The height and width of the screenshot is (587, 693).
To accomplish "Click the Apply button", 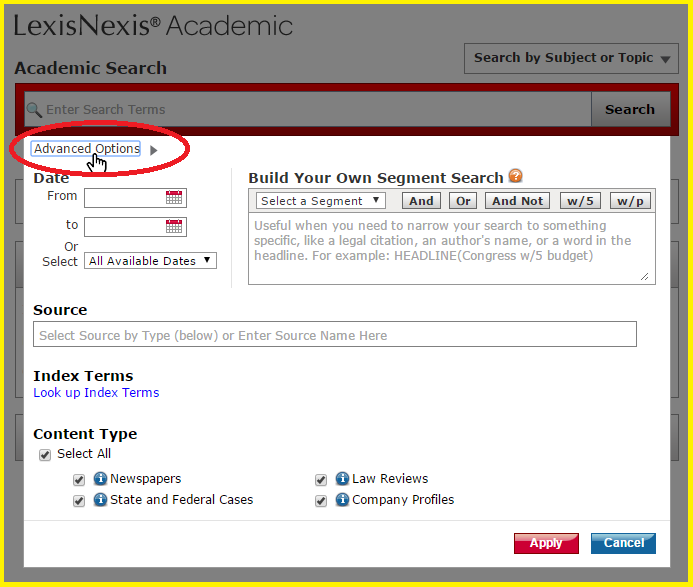I will (x=546, y=543).
